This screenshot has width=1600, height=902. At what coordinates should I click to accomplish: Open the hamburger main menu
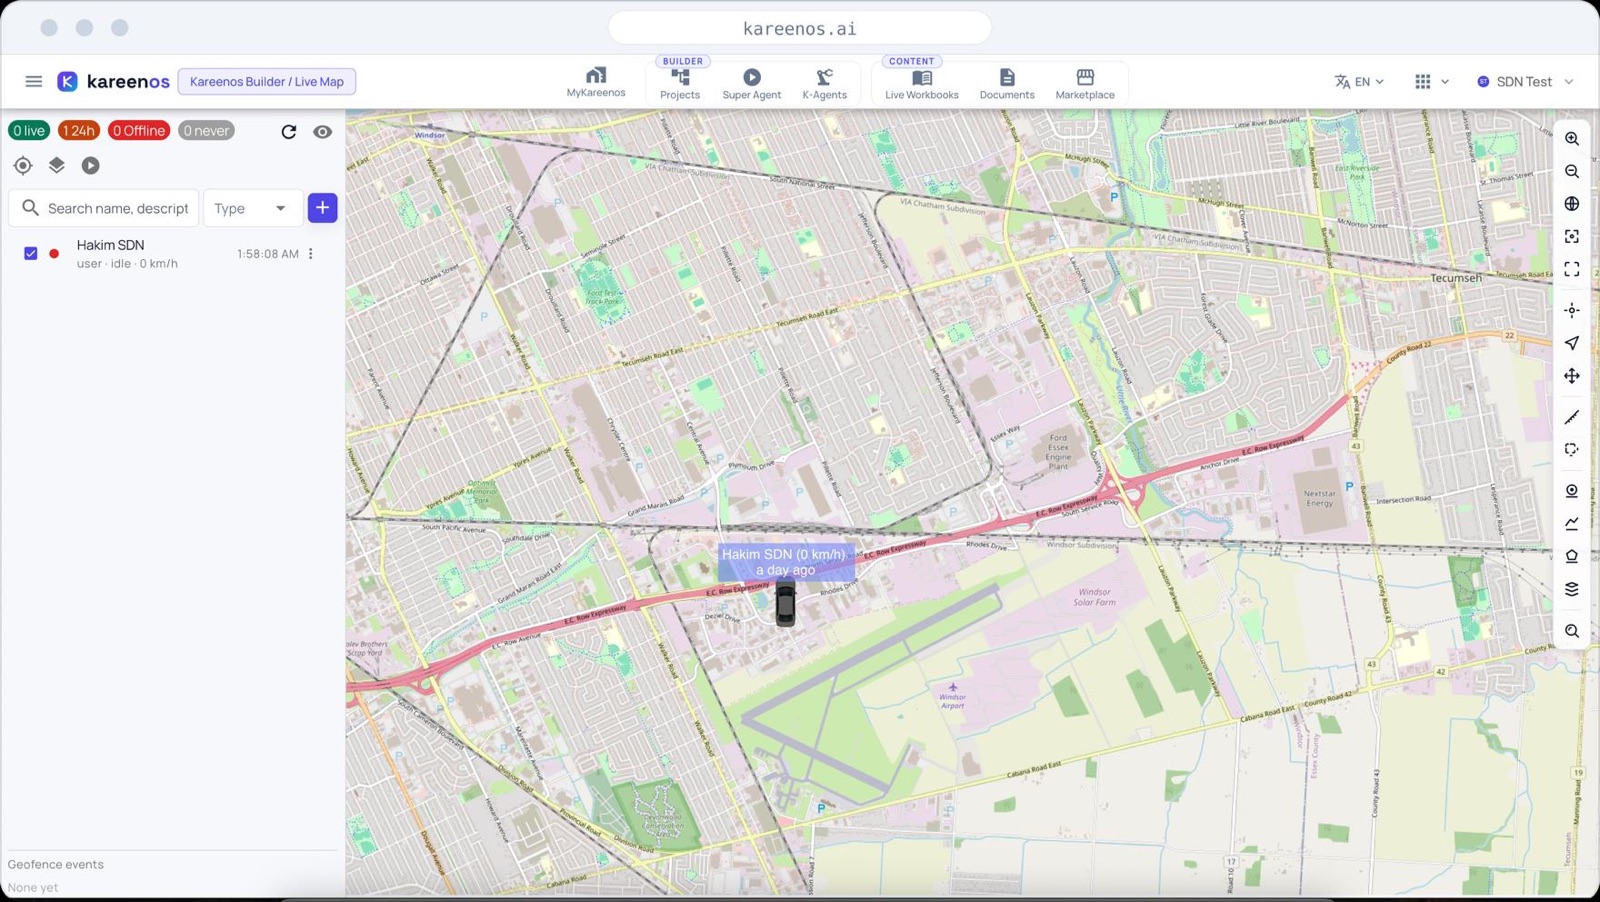(x=34, y=82)
